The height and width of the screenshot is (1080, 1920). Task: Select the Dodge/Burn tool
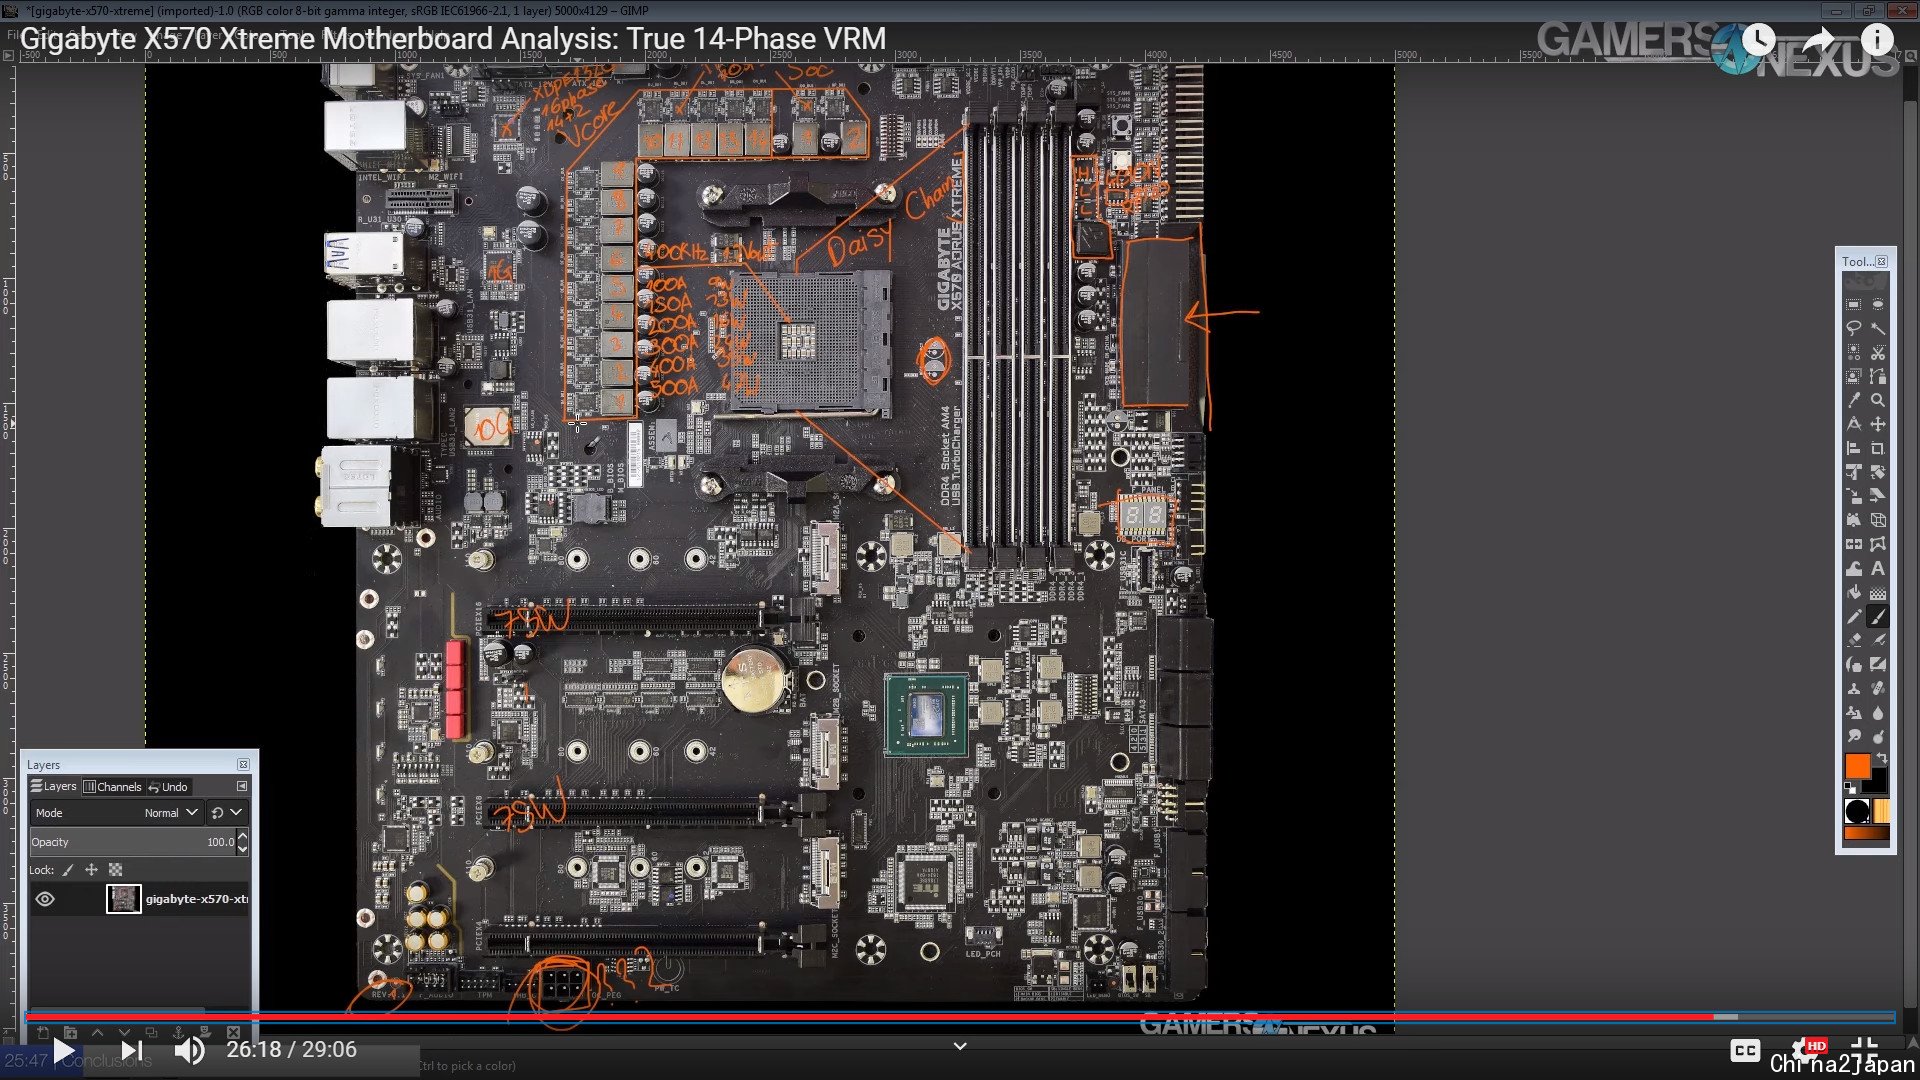[1878, 737]
